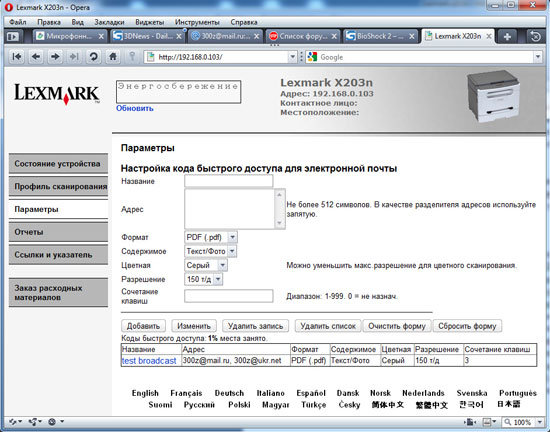
Task: Click the Google search engine icon
Action: 312,57
